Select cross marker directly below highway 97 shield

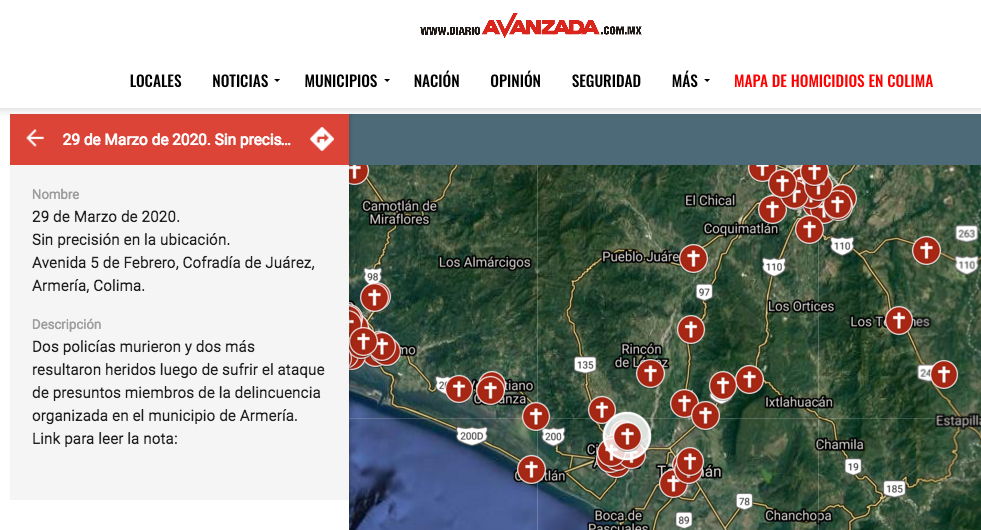(690, 328)
